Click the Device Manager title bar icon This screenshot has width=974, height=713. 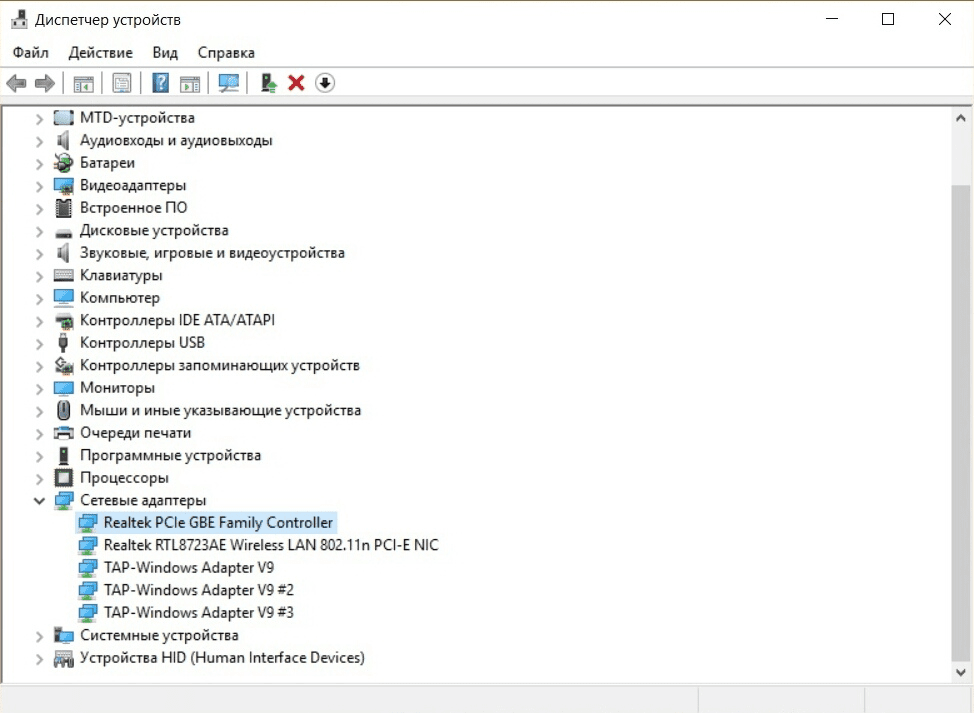[19, 20]
